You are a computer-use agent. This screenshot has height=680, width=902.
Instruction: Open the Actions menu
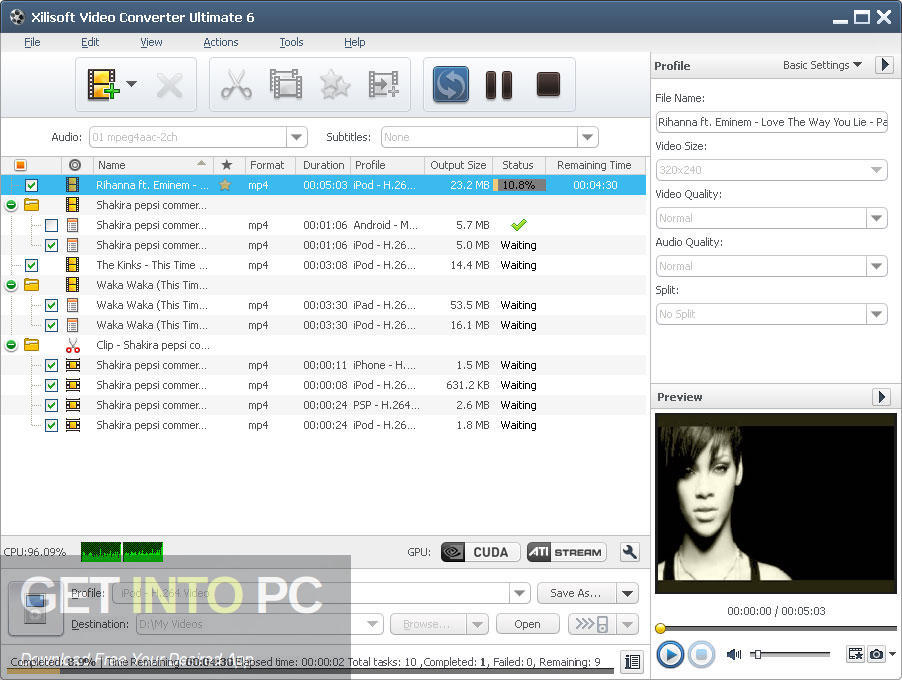[220, 42]
